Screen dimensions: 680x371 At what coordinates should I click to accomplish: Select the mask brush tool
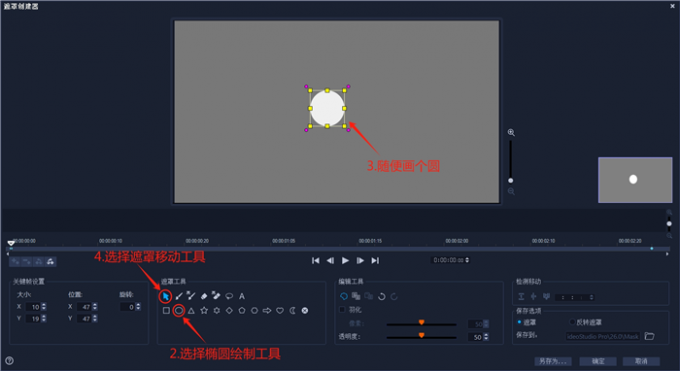click(179, 296)
